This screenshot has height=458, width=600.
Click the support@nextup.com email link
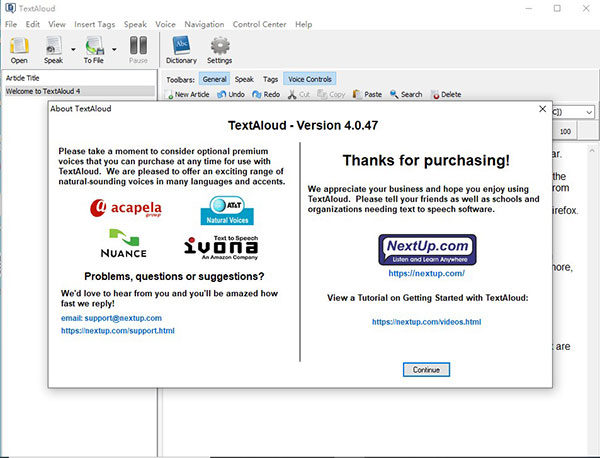click(111, 318)
